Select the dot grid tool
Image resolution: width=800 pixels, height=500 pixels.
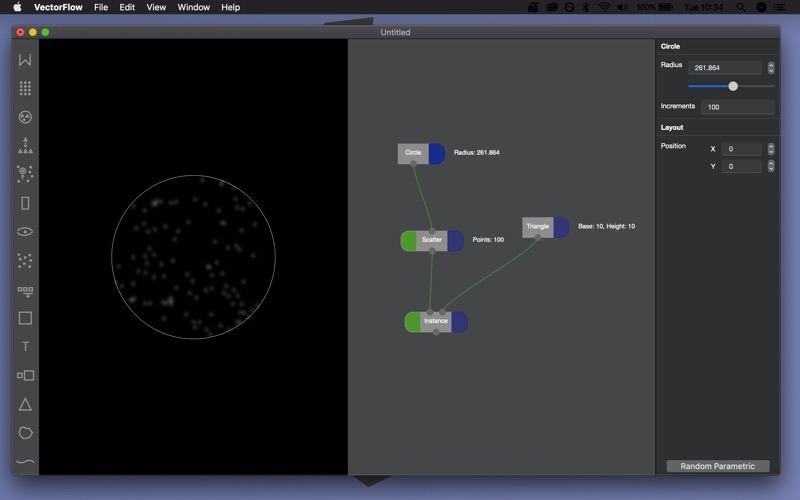[x=25, y=88]
